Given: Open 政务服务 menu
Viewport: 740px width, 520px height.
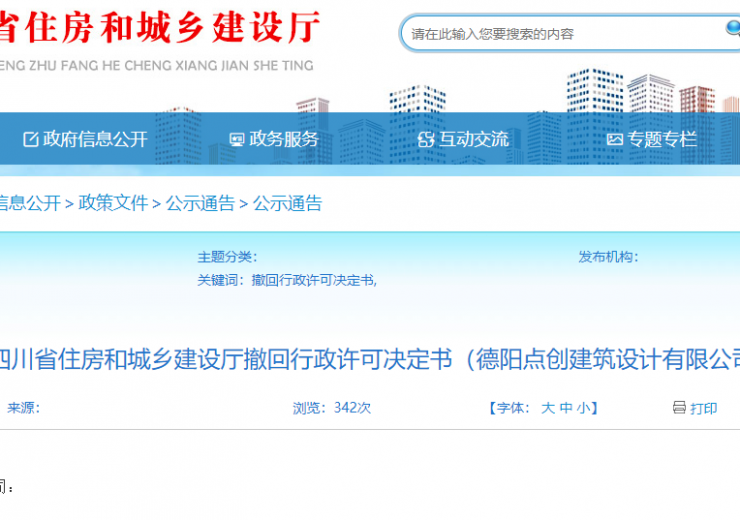Looking at the screenshot, I should 274,139.
